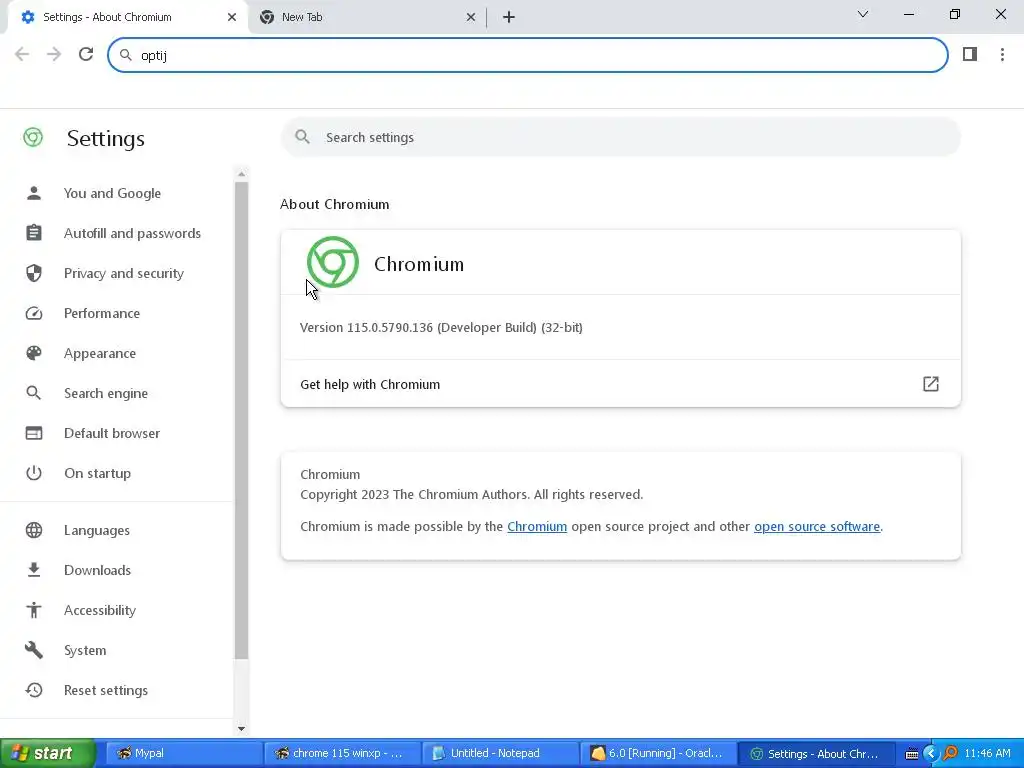Viewport: 1024px width, 768px height.
Task: Open the Windows start button
Action: tap(47, 753)
